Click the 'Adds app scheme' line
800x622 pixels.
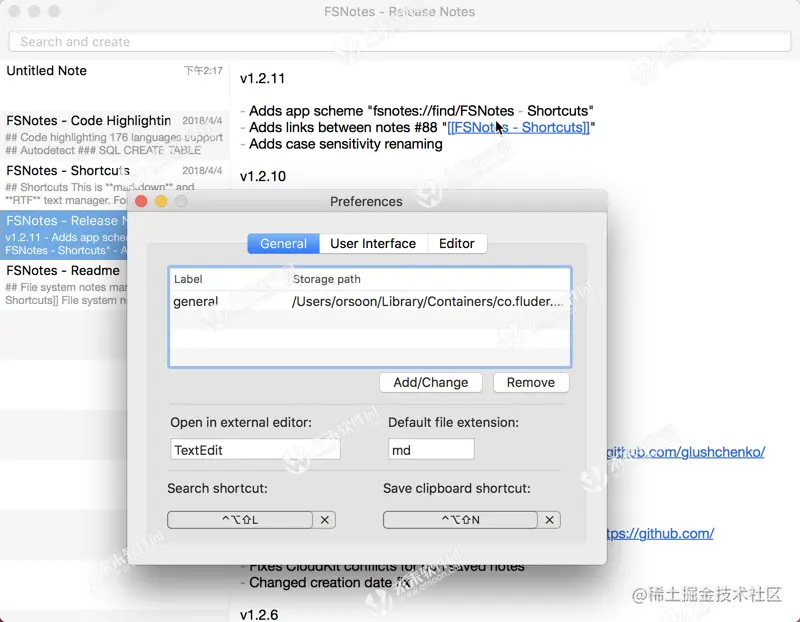(417, 111)
